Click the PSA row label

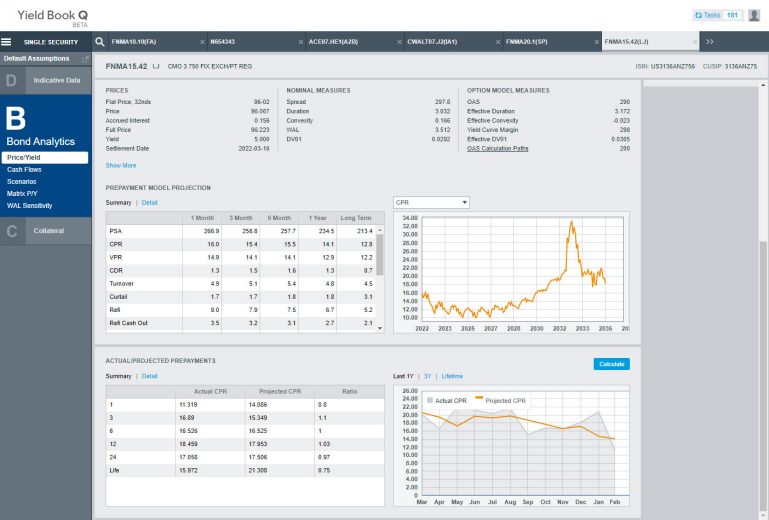(x=115, y=231)
